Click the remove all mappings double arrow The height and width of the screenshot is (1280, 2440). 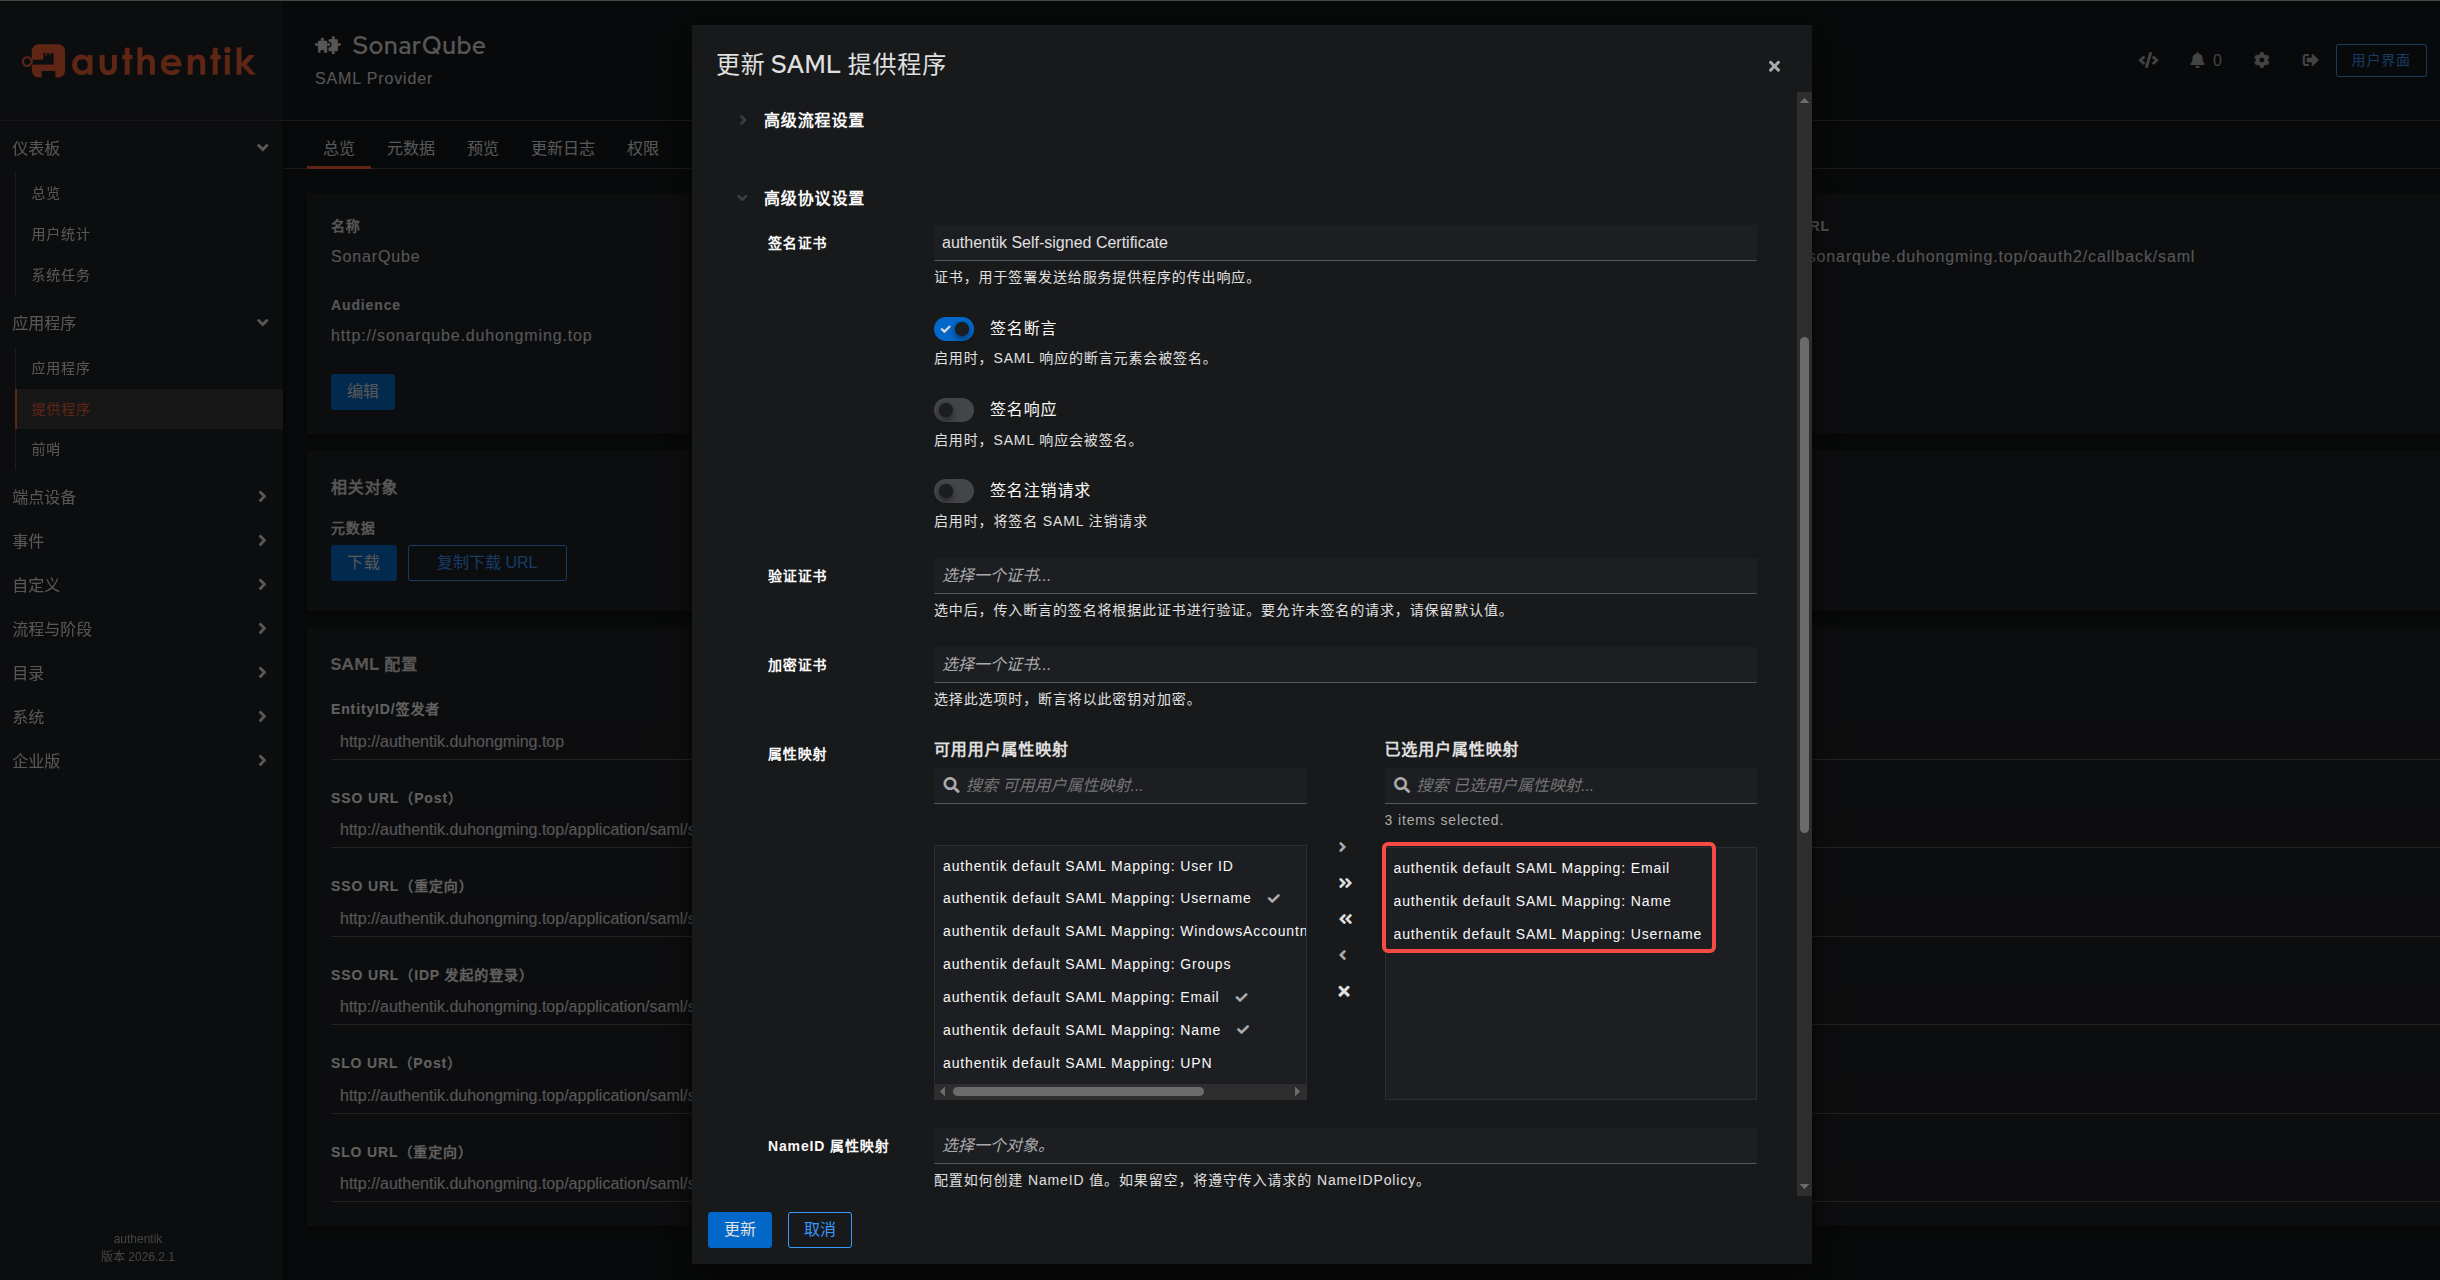[1345, 919]
